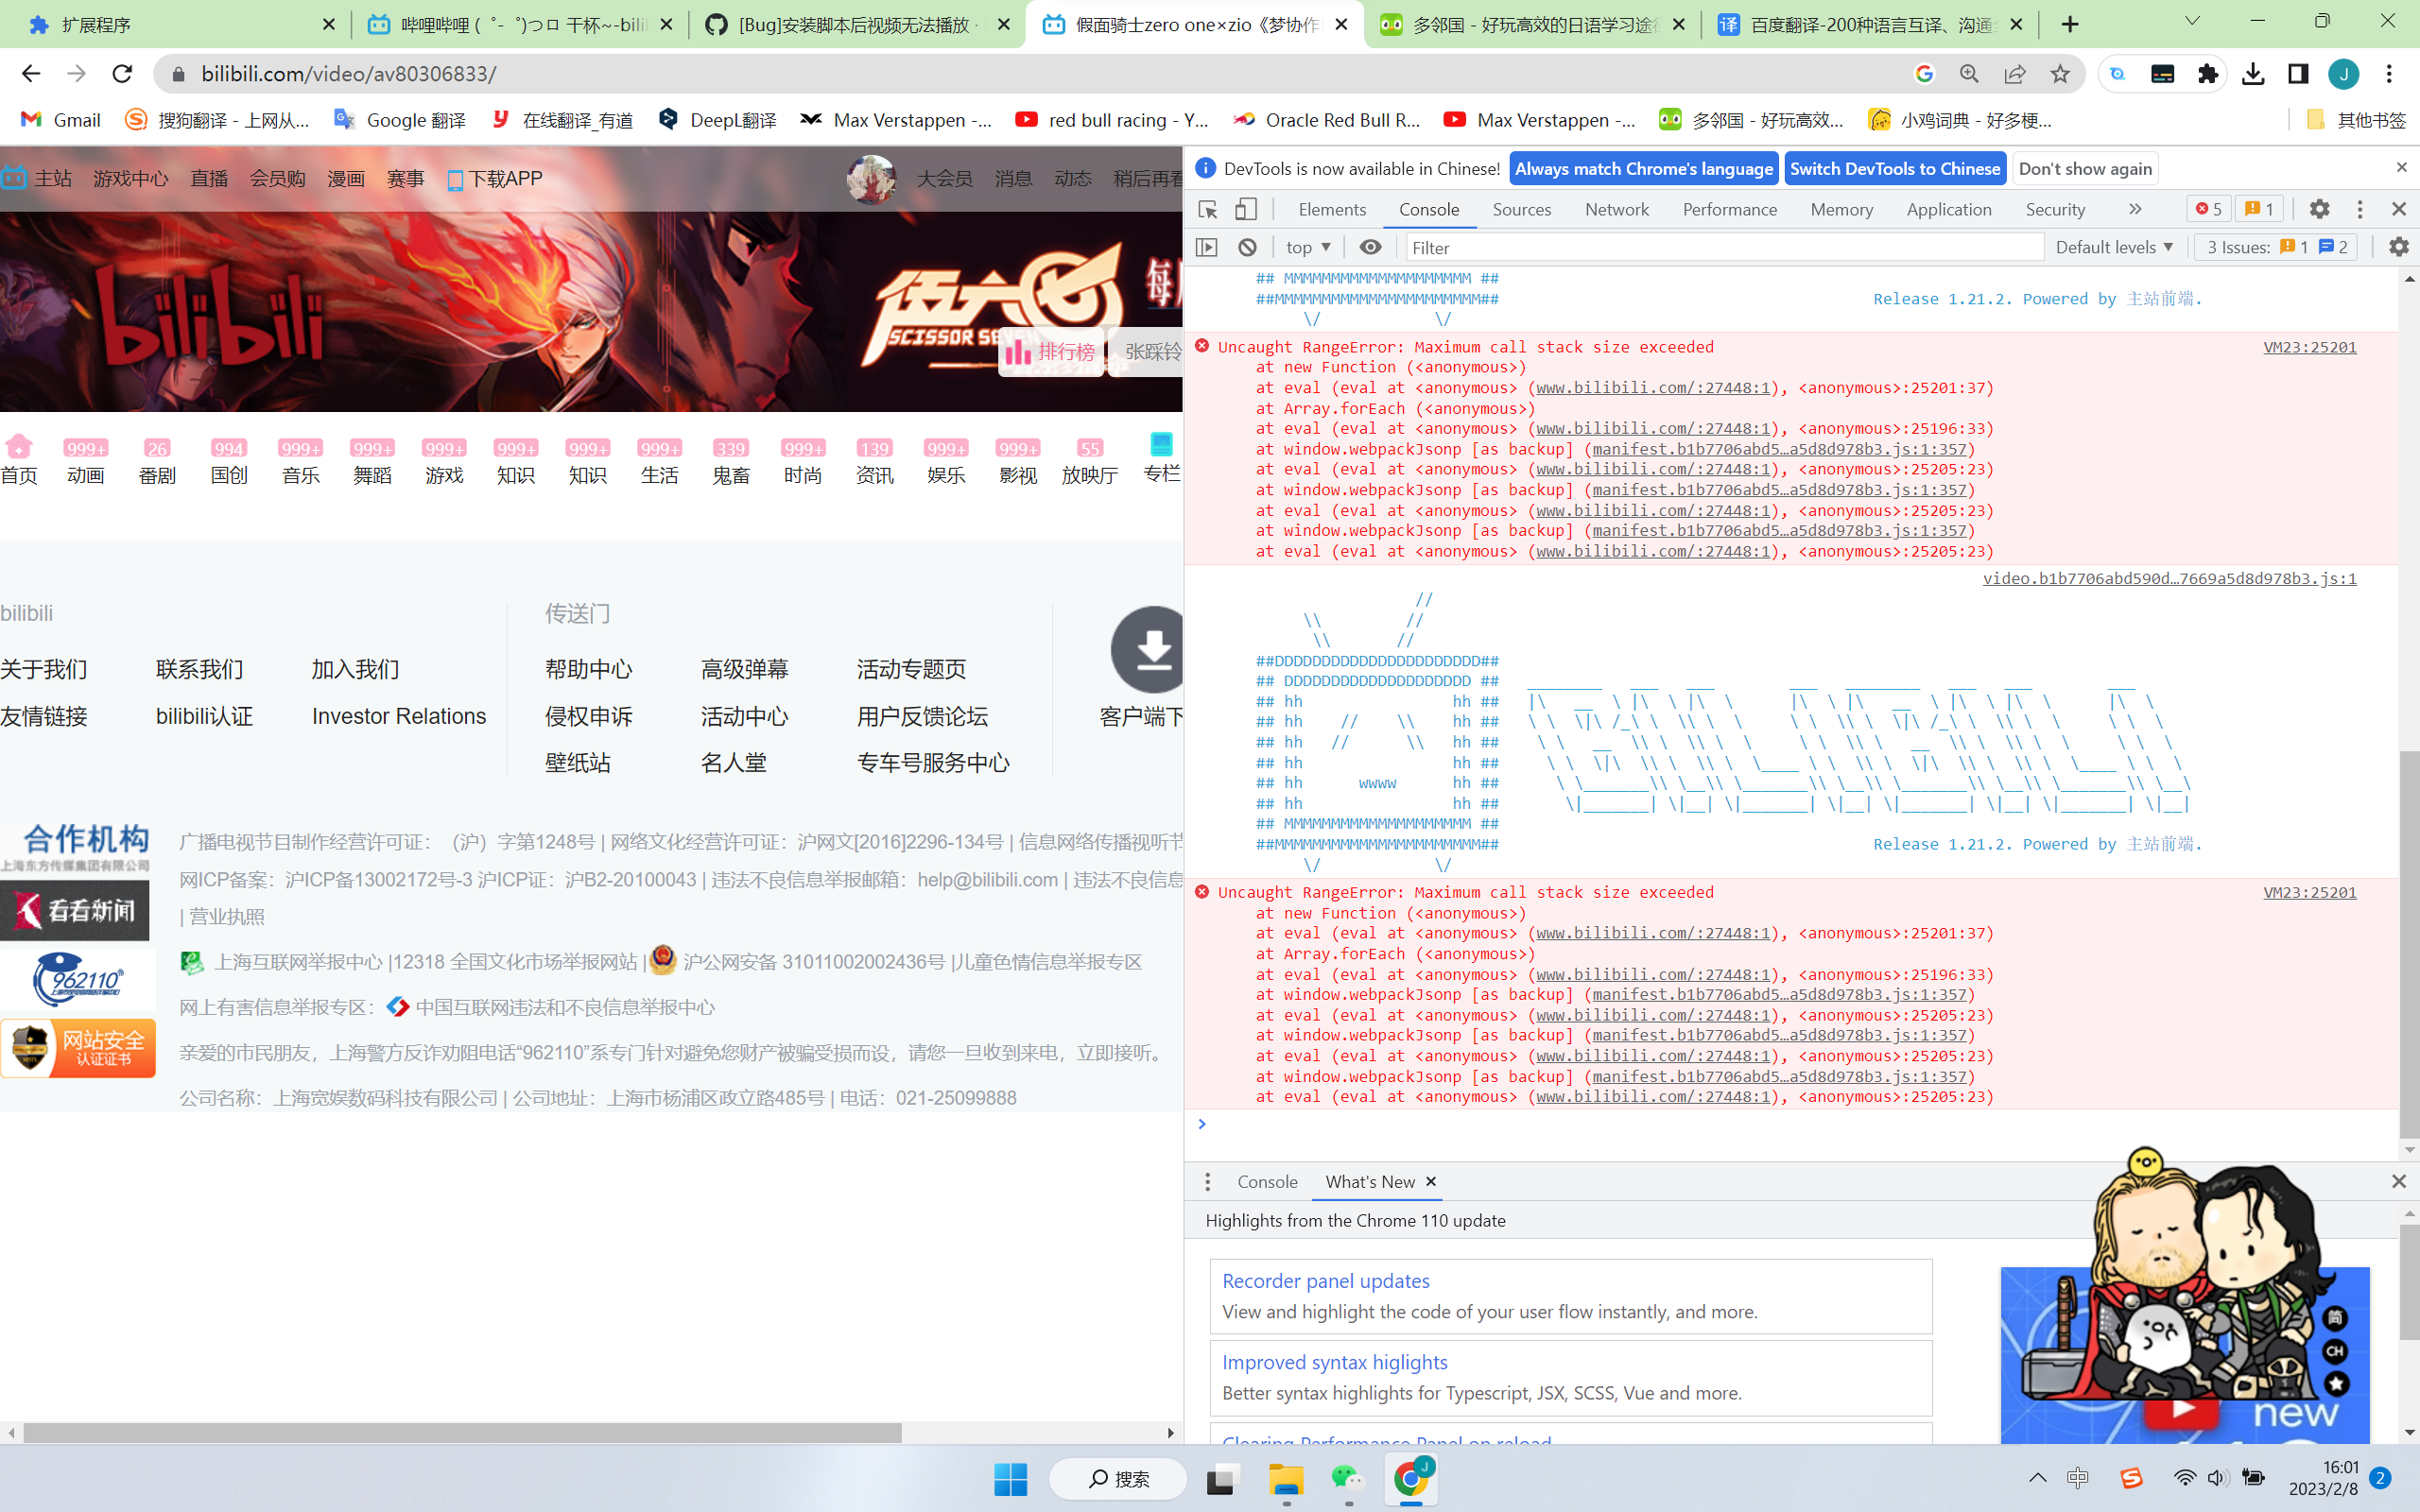
Task: Open WeChat from the taskbar
Action: 1348,1480
